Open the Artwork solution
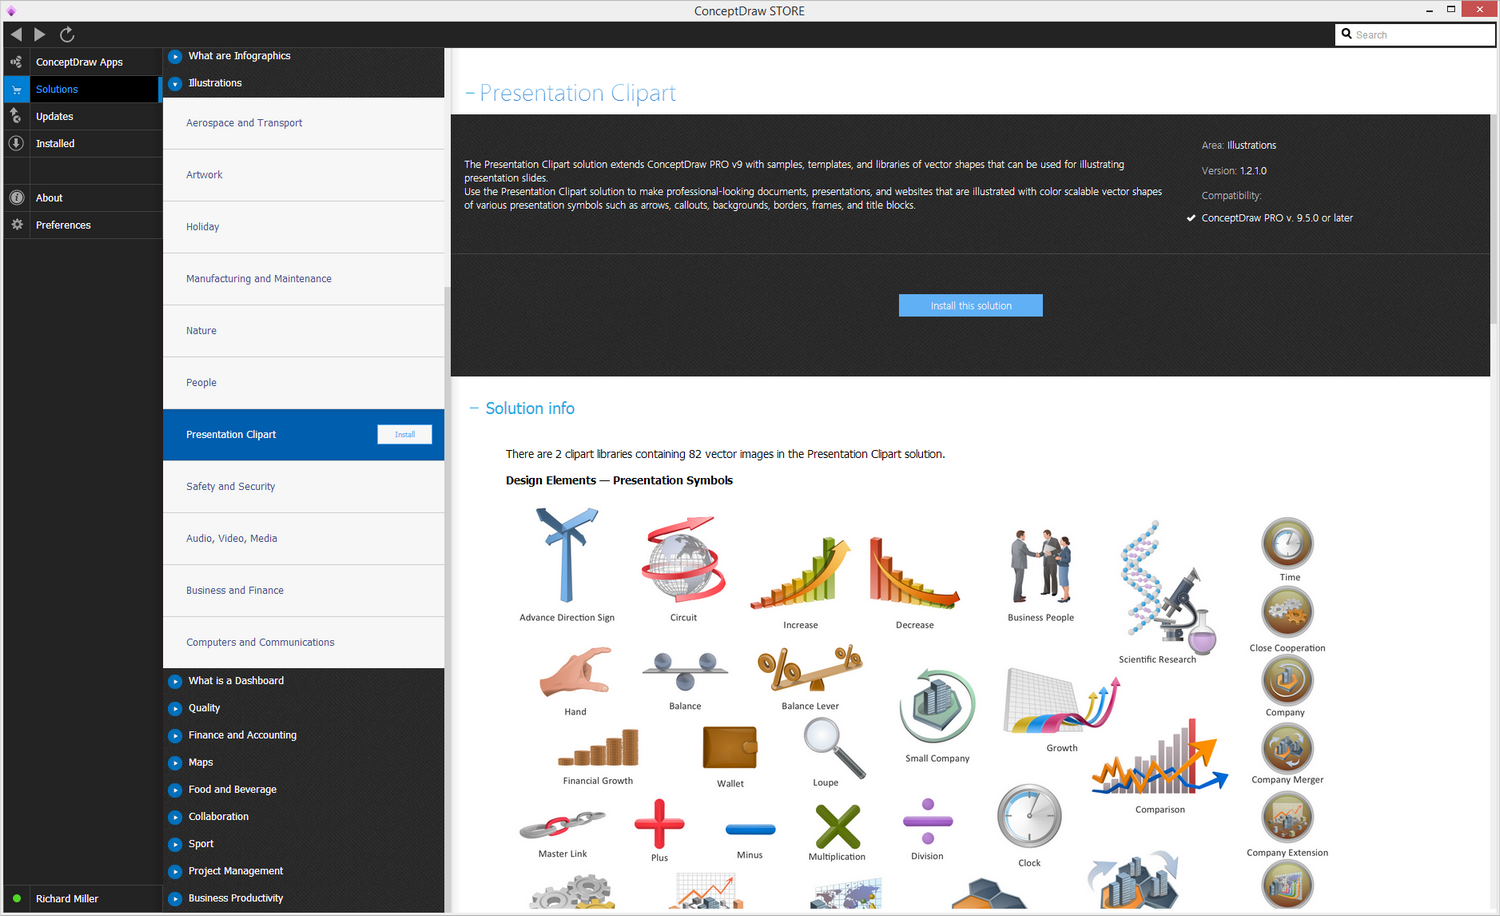 click(304, 175)
